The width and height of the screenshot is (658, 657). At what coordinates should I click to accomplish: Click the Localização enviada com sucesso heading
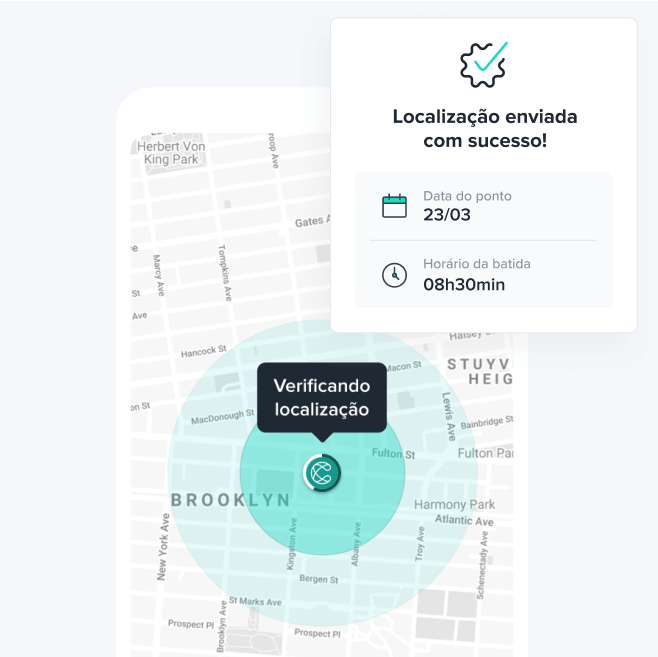click(x=485, y=128)
